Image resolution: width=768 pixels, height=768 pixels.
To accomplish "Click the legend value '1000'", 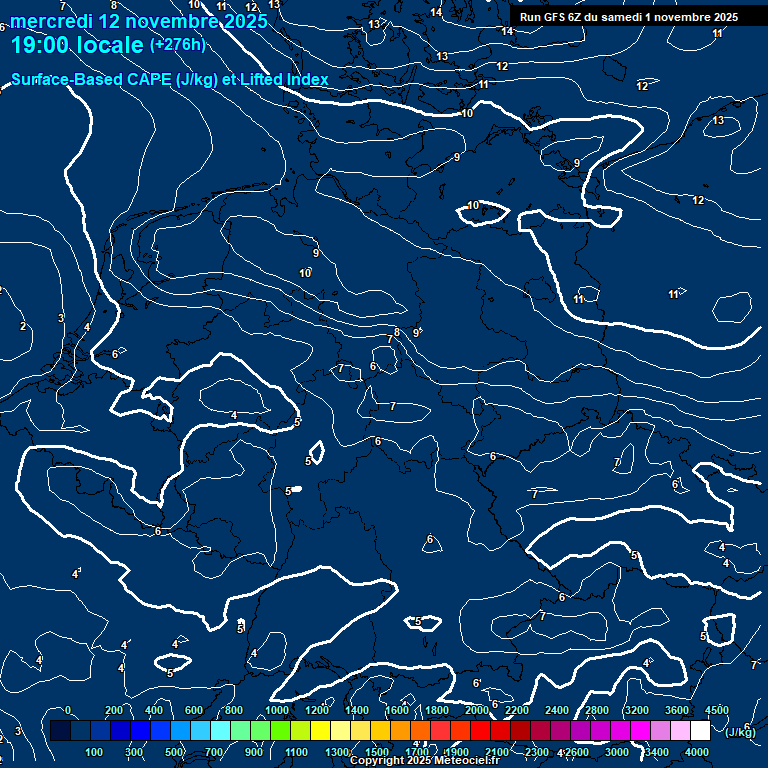I will pyautogui.click(x=277, y=710).
